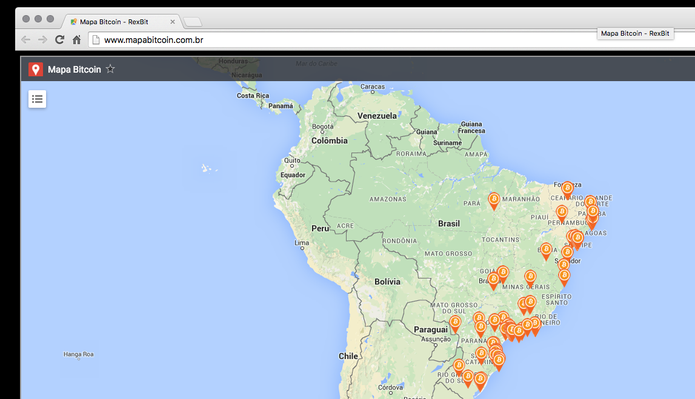695x399 pixels.
Task: Click the red Google Maps pin logo
Action: point(35,70)
